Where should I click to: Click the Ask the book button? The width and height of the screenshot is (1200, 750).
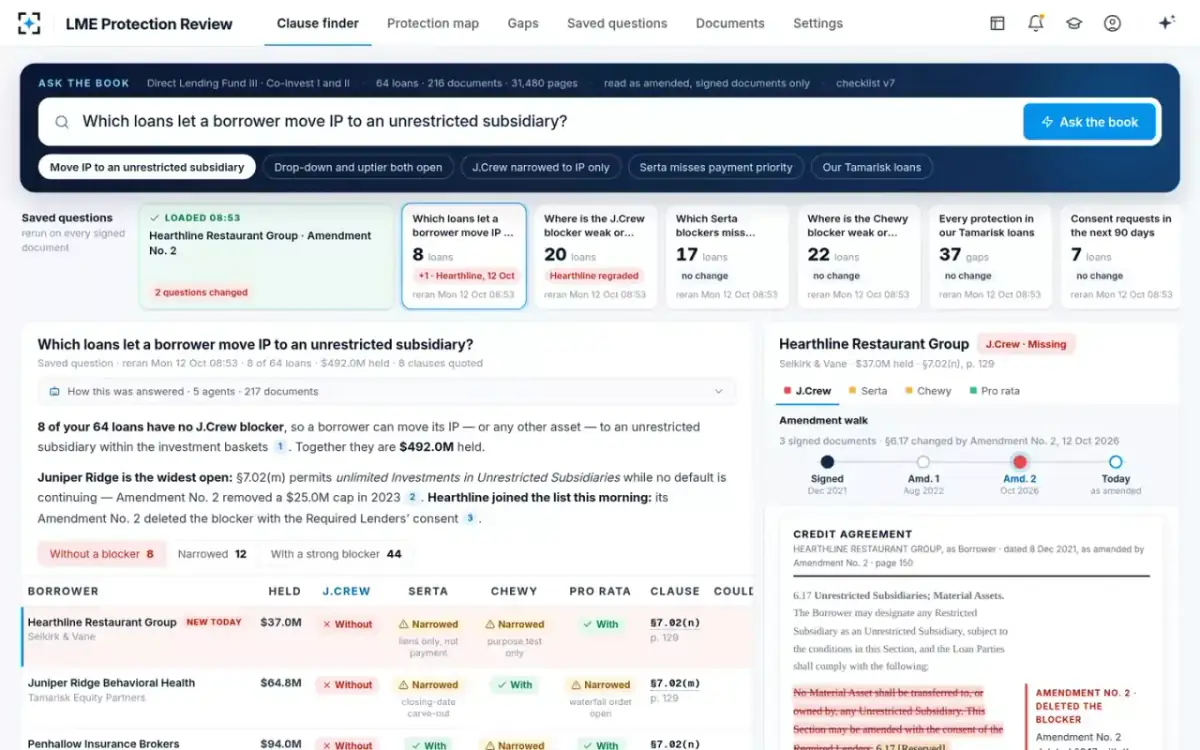(x=1089, y=122)
